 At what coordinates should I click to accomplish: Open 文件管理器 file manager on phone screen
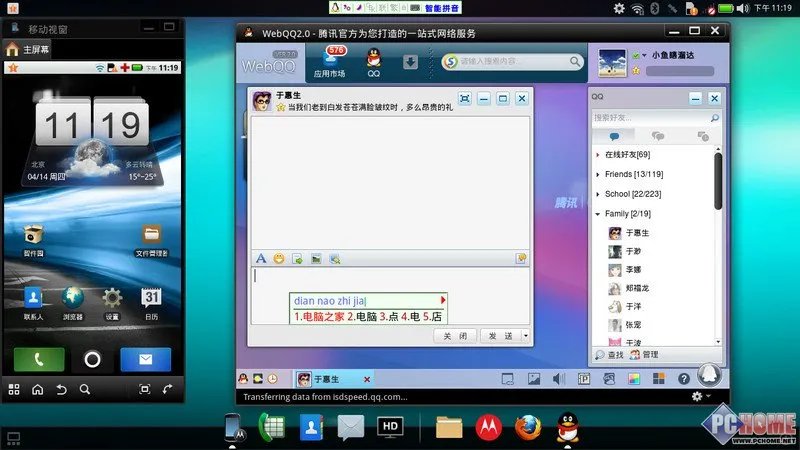click(x=152, y=240)
